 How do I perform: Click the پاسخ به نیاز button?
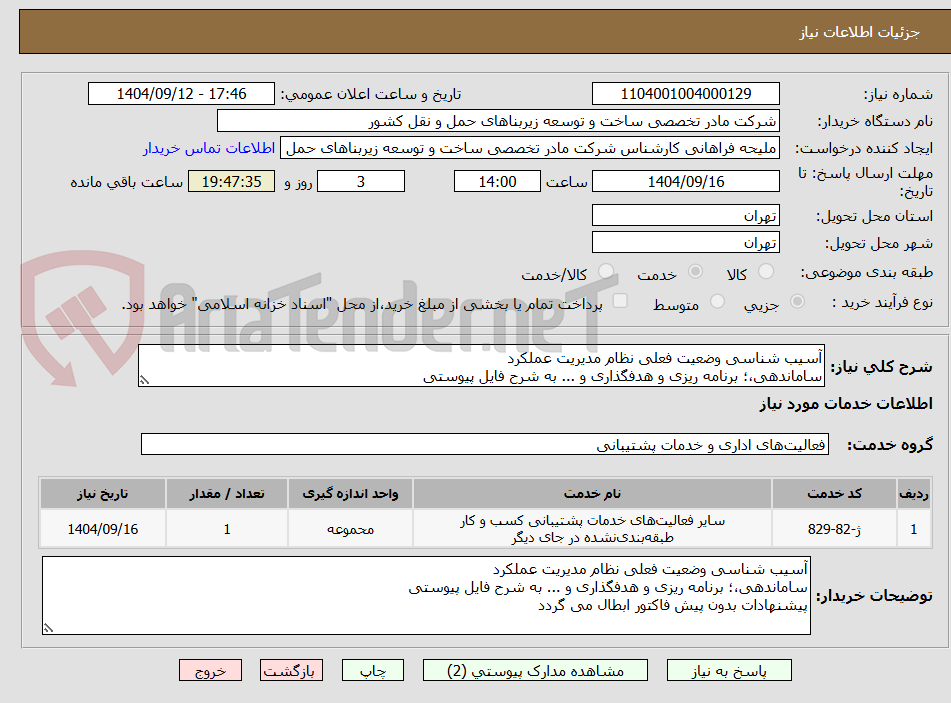728,670
